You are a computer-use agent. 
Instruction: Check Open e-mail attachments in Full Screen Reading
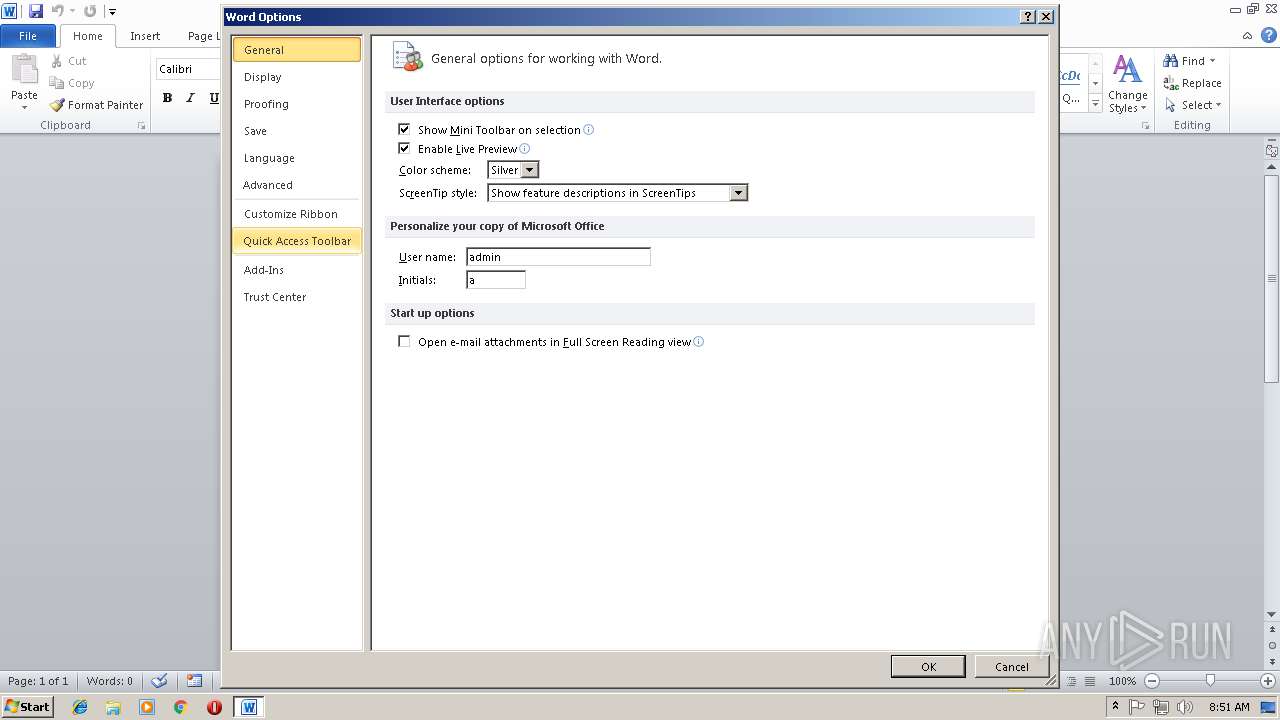pos(404,341)
